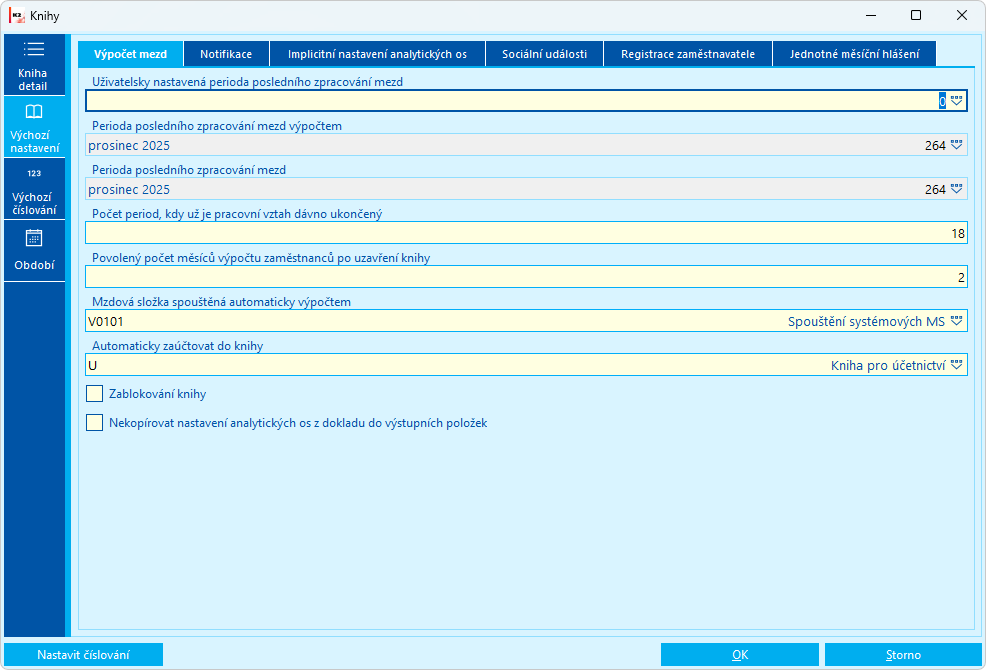The image size is (986, 670).
Task: Expand Automaticky zaúčtovat do knihy dropdown
Action: pyautogui.click(x=956, y=366)
